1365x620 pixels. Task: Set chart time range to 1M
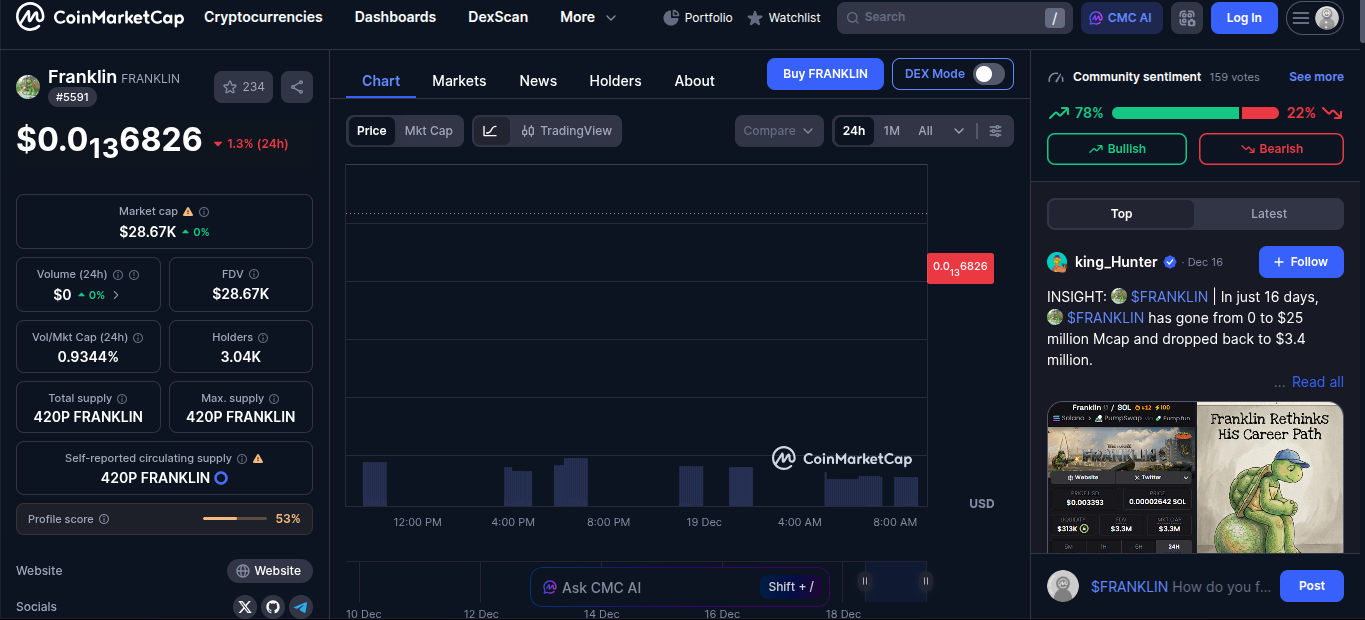[891, 131]
